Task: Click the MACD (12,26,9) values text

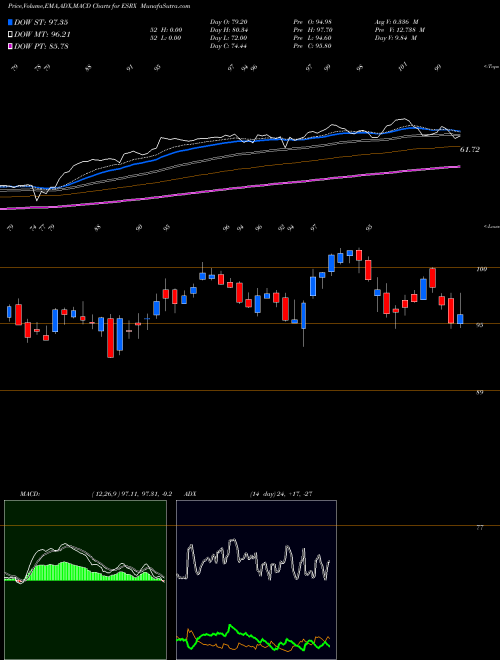Action: pos(131,494)
